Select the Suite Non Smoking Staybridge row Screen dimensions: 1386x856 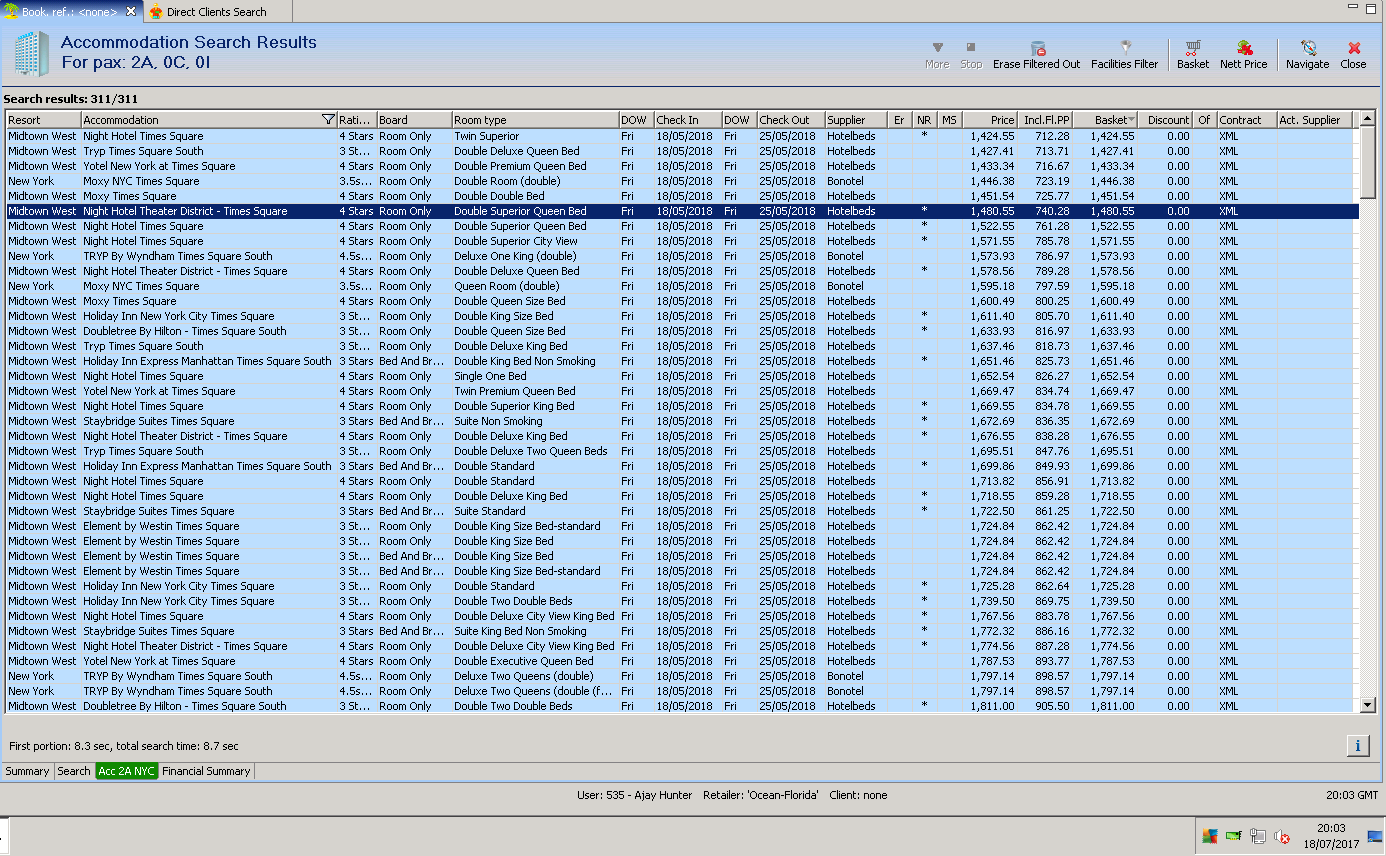point(682,421)
